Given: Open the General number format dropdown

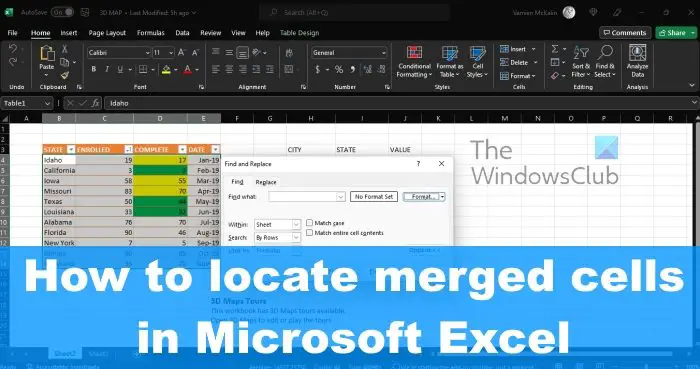Looking at the screenshot, I should pos(349,53).
